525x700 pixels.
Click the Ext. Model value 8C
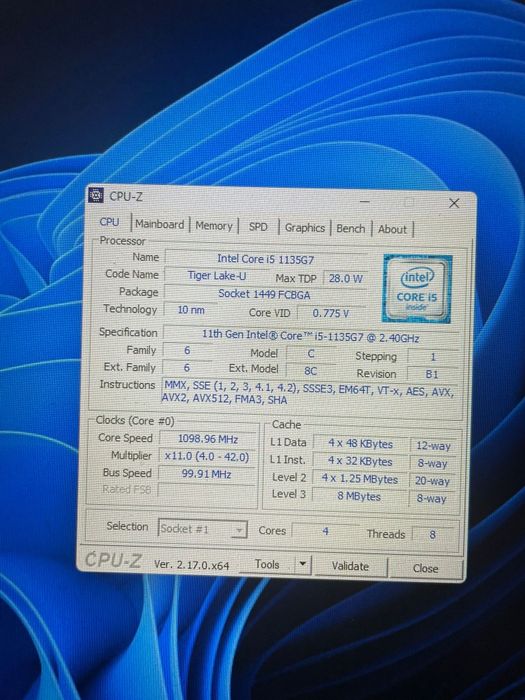click(311, 371)
